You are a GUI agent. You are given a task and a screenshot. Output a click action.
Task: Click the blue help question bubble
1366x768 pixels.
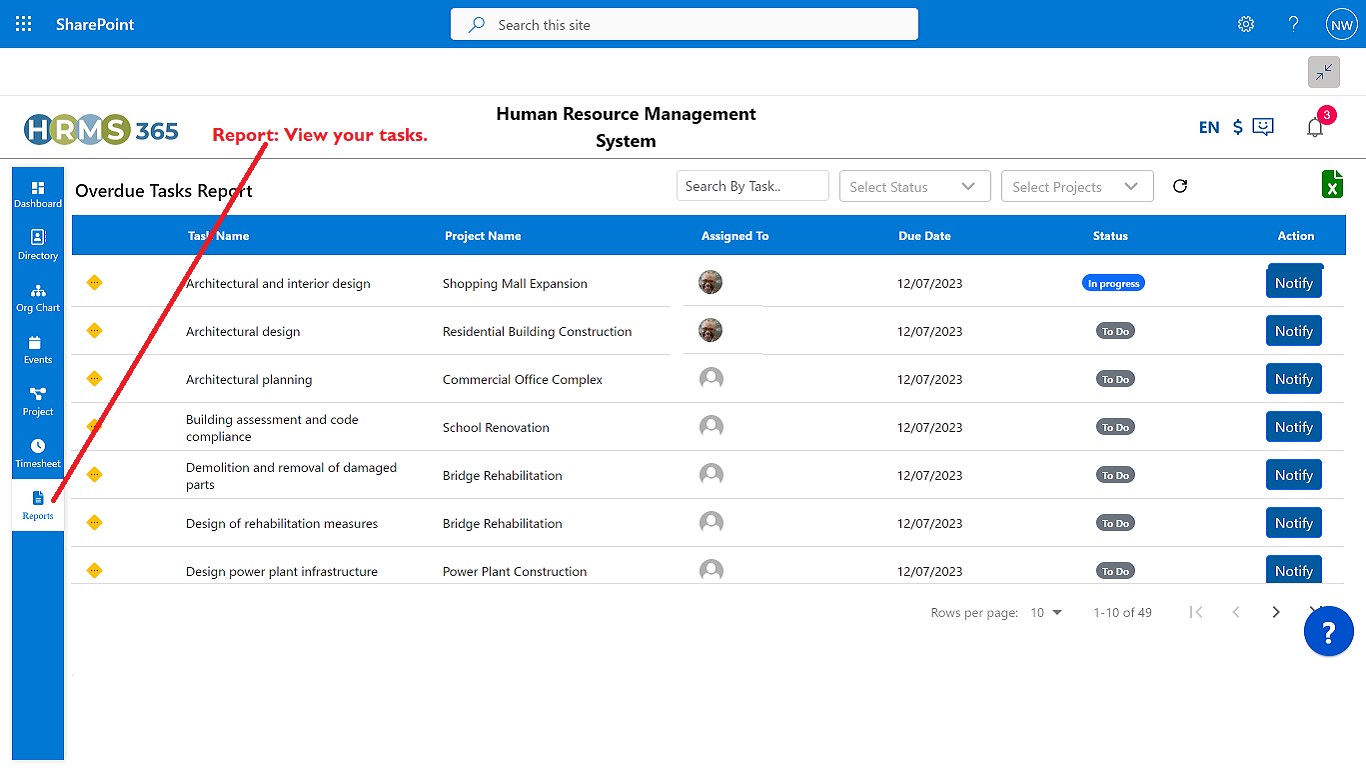pyautogui.click(x=1329, y=632)
